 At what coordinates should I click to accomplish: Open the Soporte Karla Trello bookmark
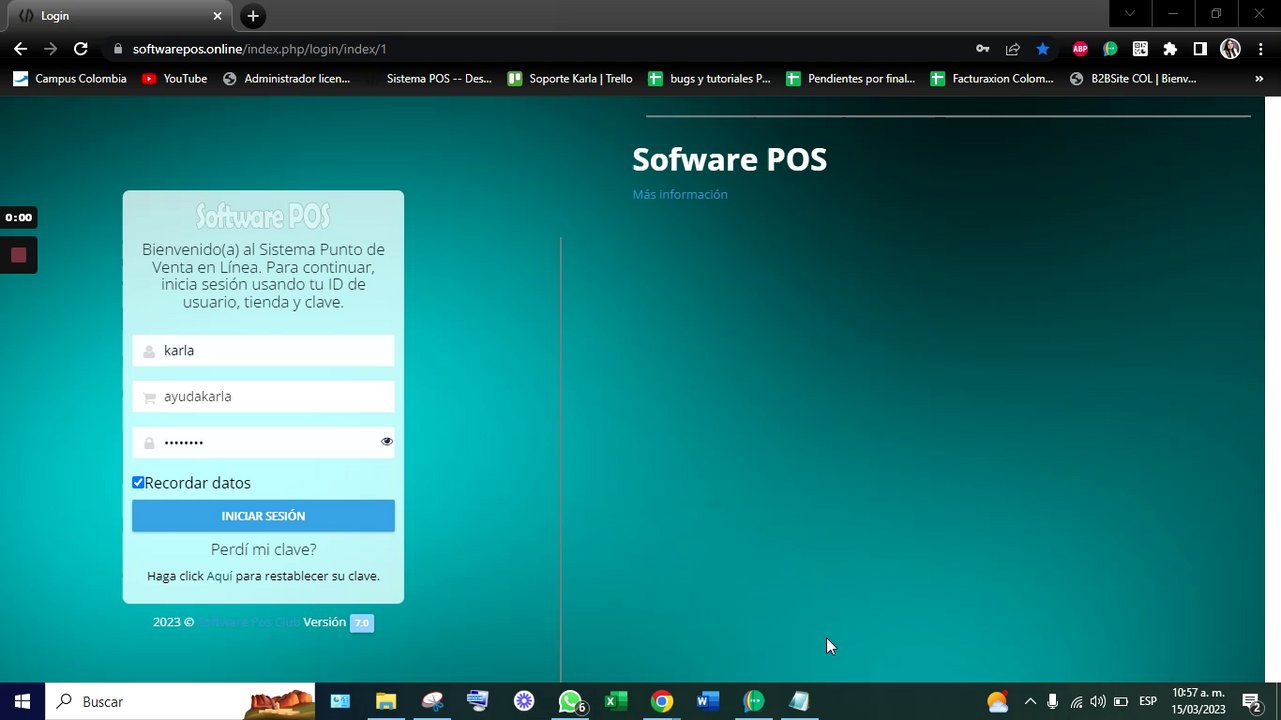click(570, 78)
